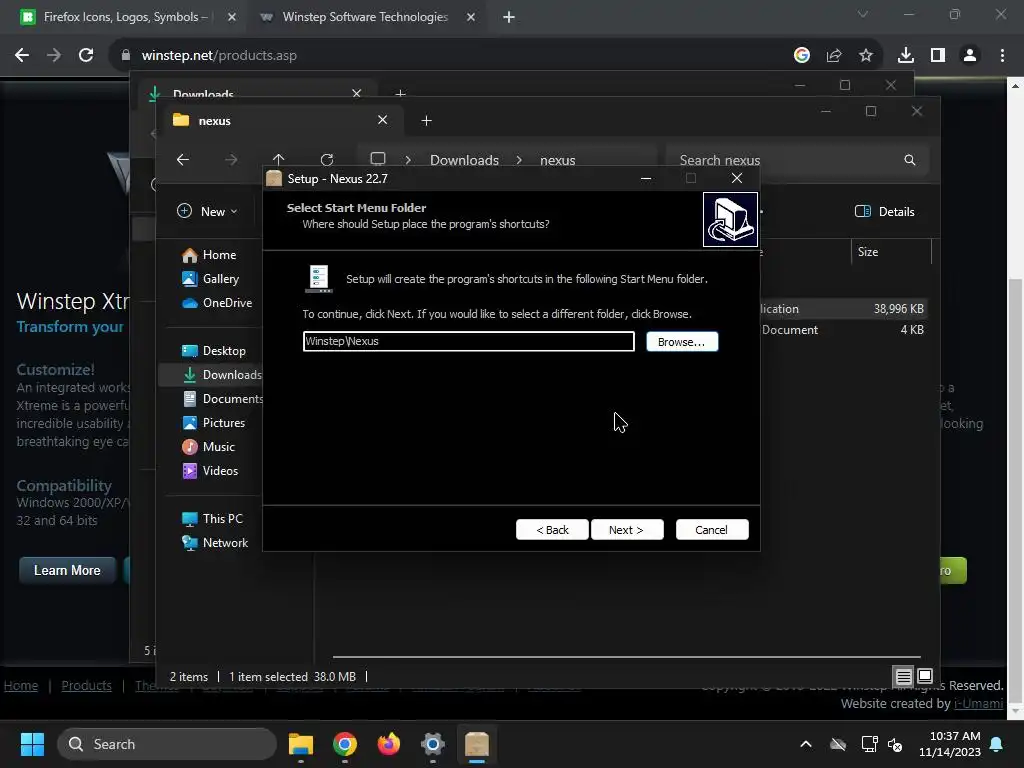Viewport: 1024px width, 768px height.
Task: Open Firefox from taskbar
Action: pos(389,744)
